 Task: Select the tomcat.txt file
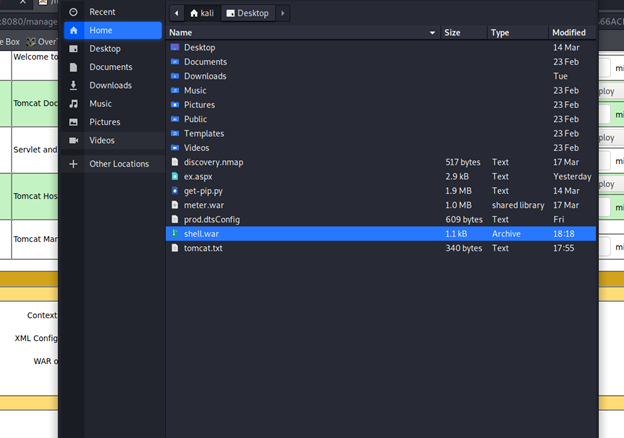(381, 248)
